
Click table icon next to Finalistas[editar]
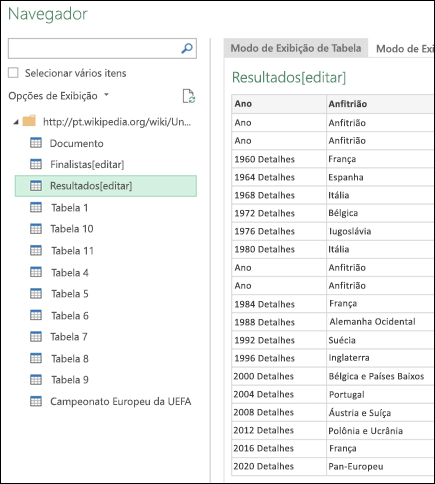coord(36,164)
